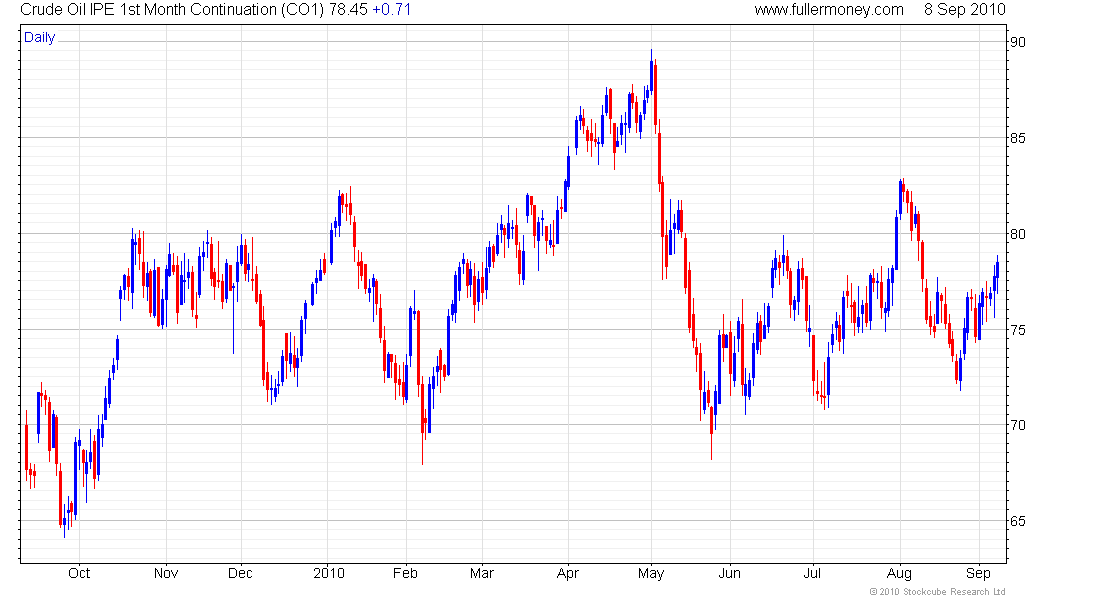This screenshot has height=600, width=1100.
Task: Click the Dec label on time axis
Action: pyautogui.click(x=241, y=573)
